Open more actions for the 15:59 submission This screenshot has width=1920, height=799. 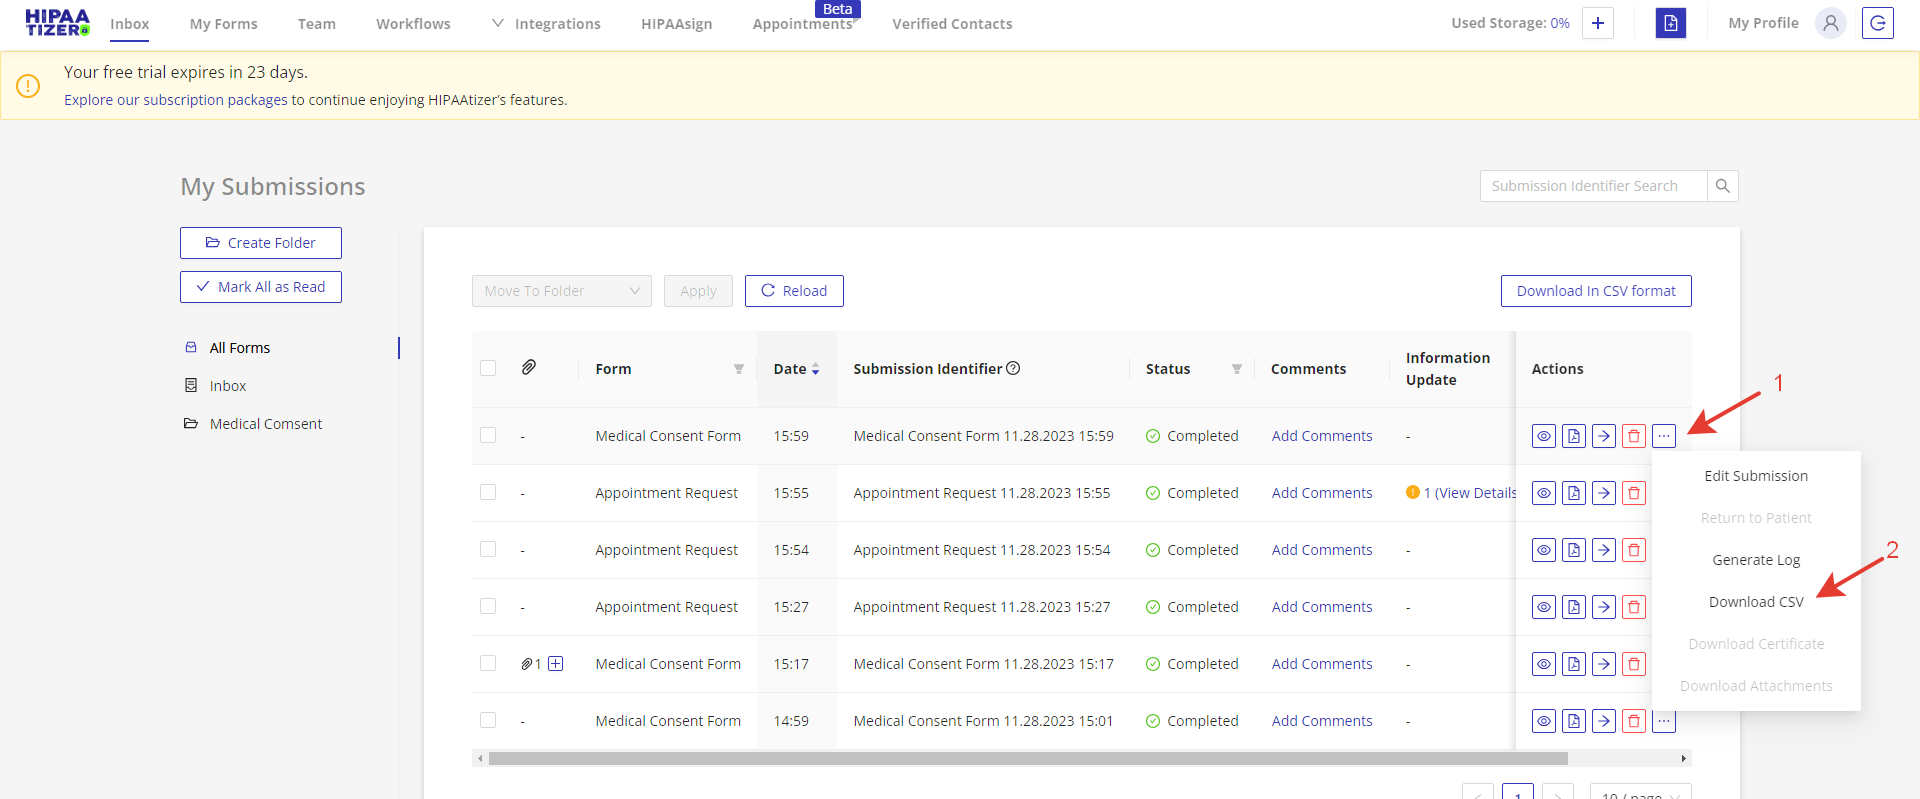point(1664,436)
